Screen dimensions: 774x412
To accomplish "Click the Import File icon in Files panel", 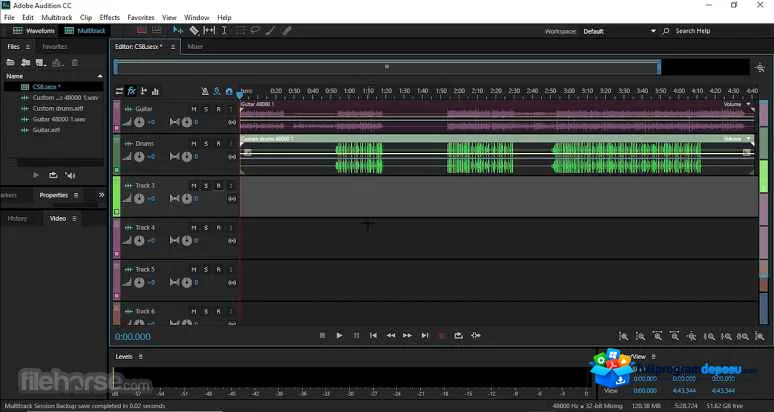I will pyautogui.click(x=25, y=63).
